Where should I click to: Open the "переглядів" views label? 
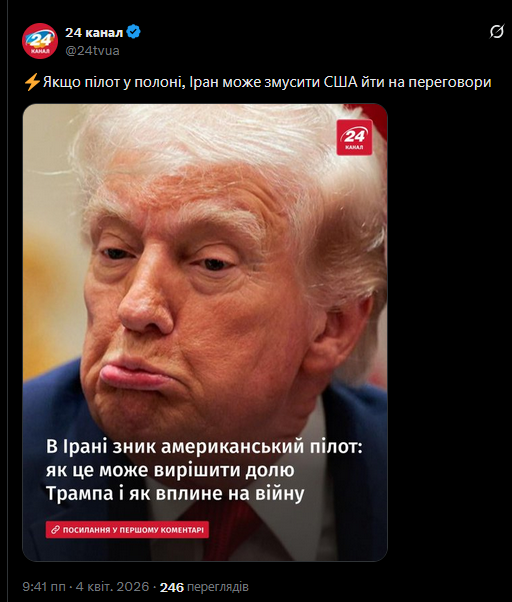(218, 587)
